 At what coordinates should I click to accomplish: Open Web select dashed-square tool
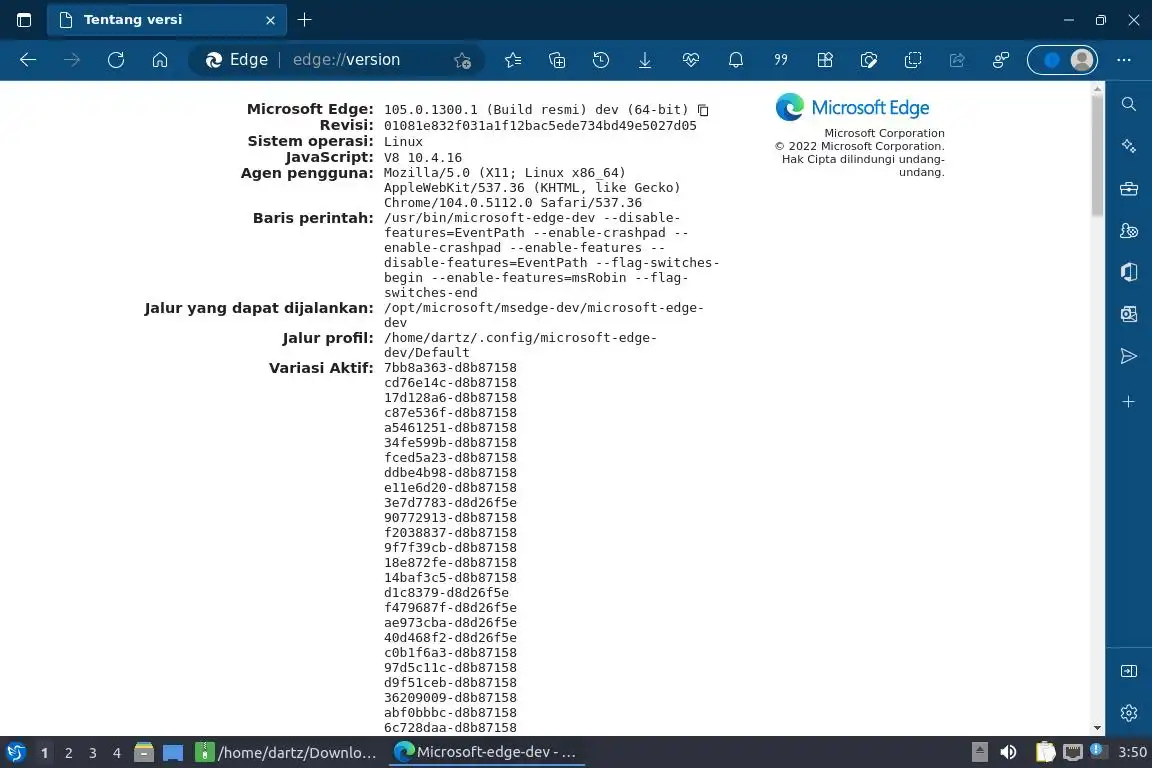[913, 60]
